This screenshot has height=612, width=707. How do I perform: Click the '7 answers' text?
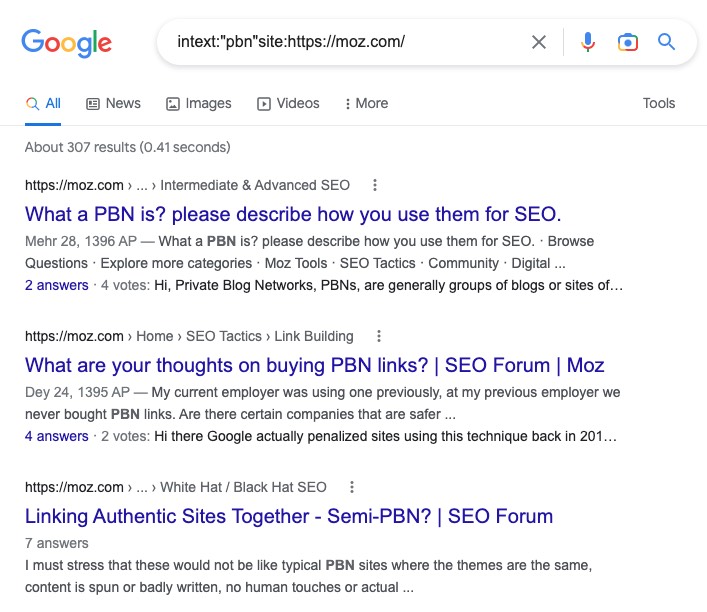click(56, 543)
